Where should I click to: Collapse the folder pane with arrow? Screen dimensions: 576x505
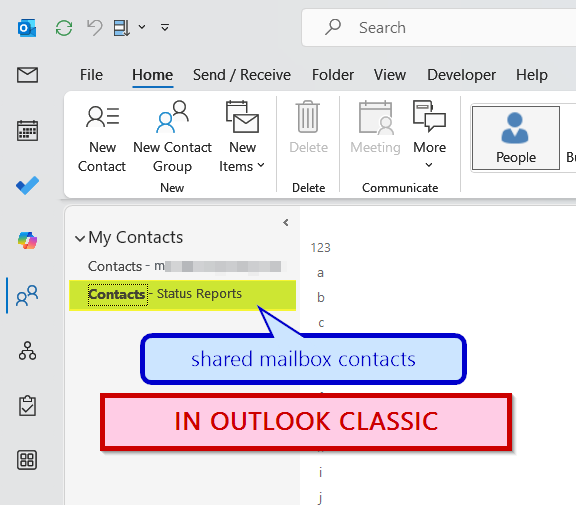pos(286,223)
